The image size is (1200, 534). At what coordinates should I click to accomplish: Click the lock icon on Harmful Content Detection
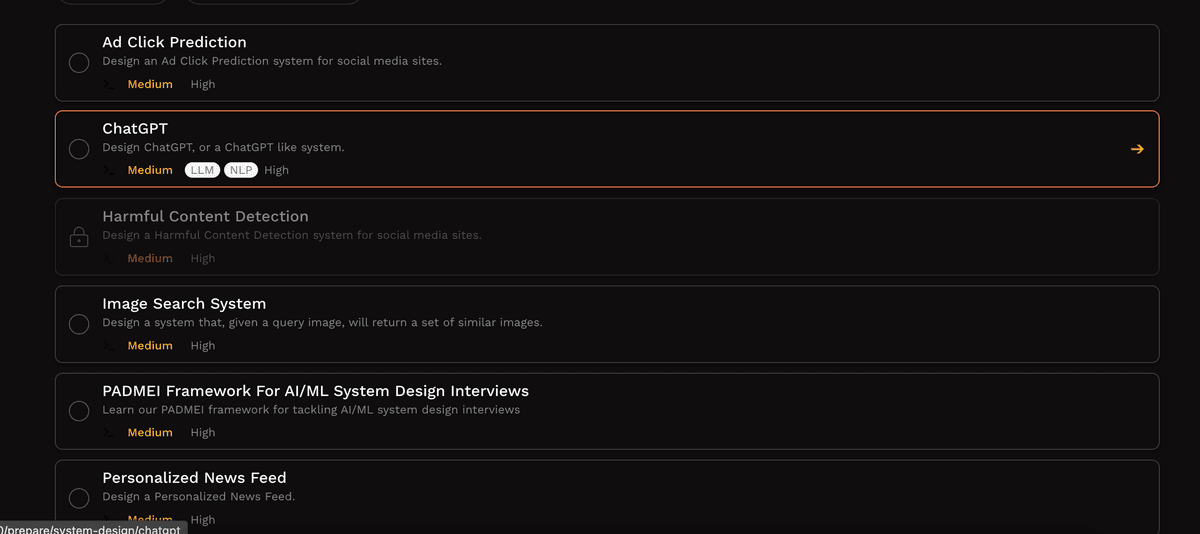79,237
